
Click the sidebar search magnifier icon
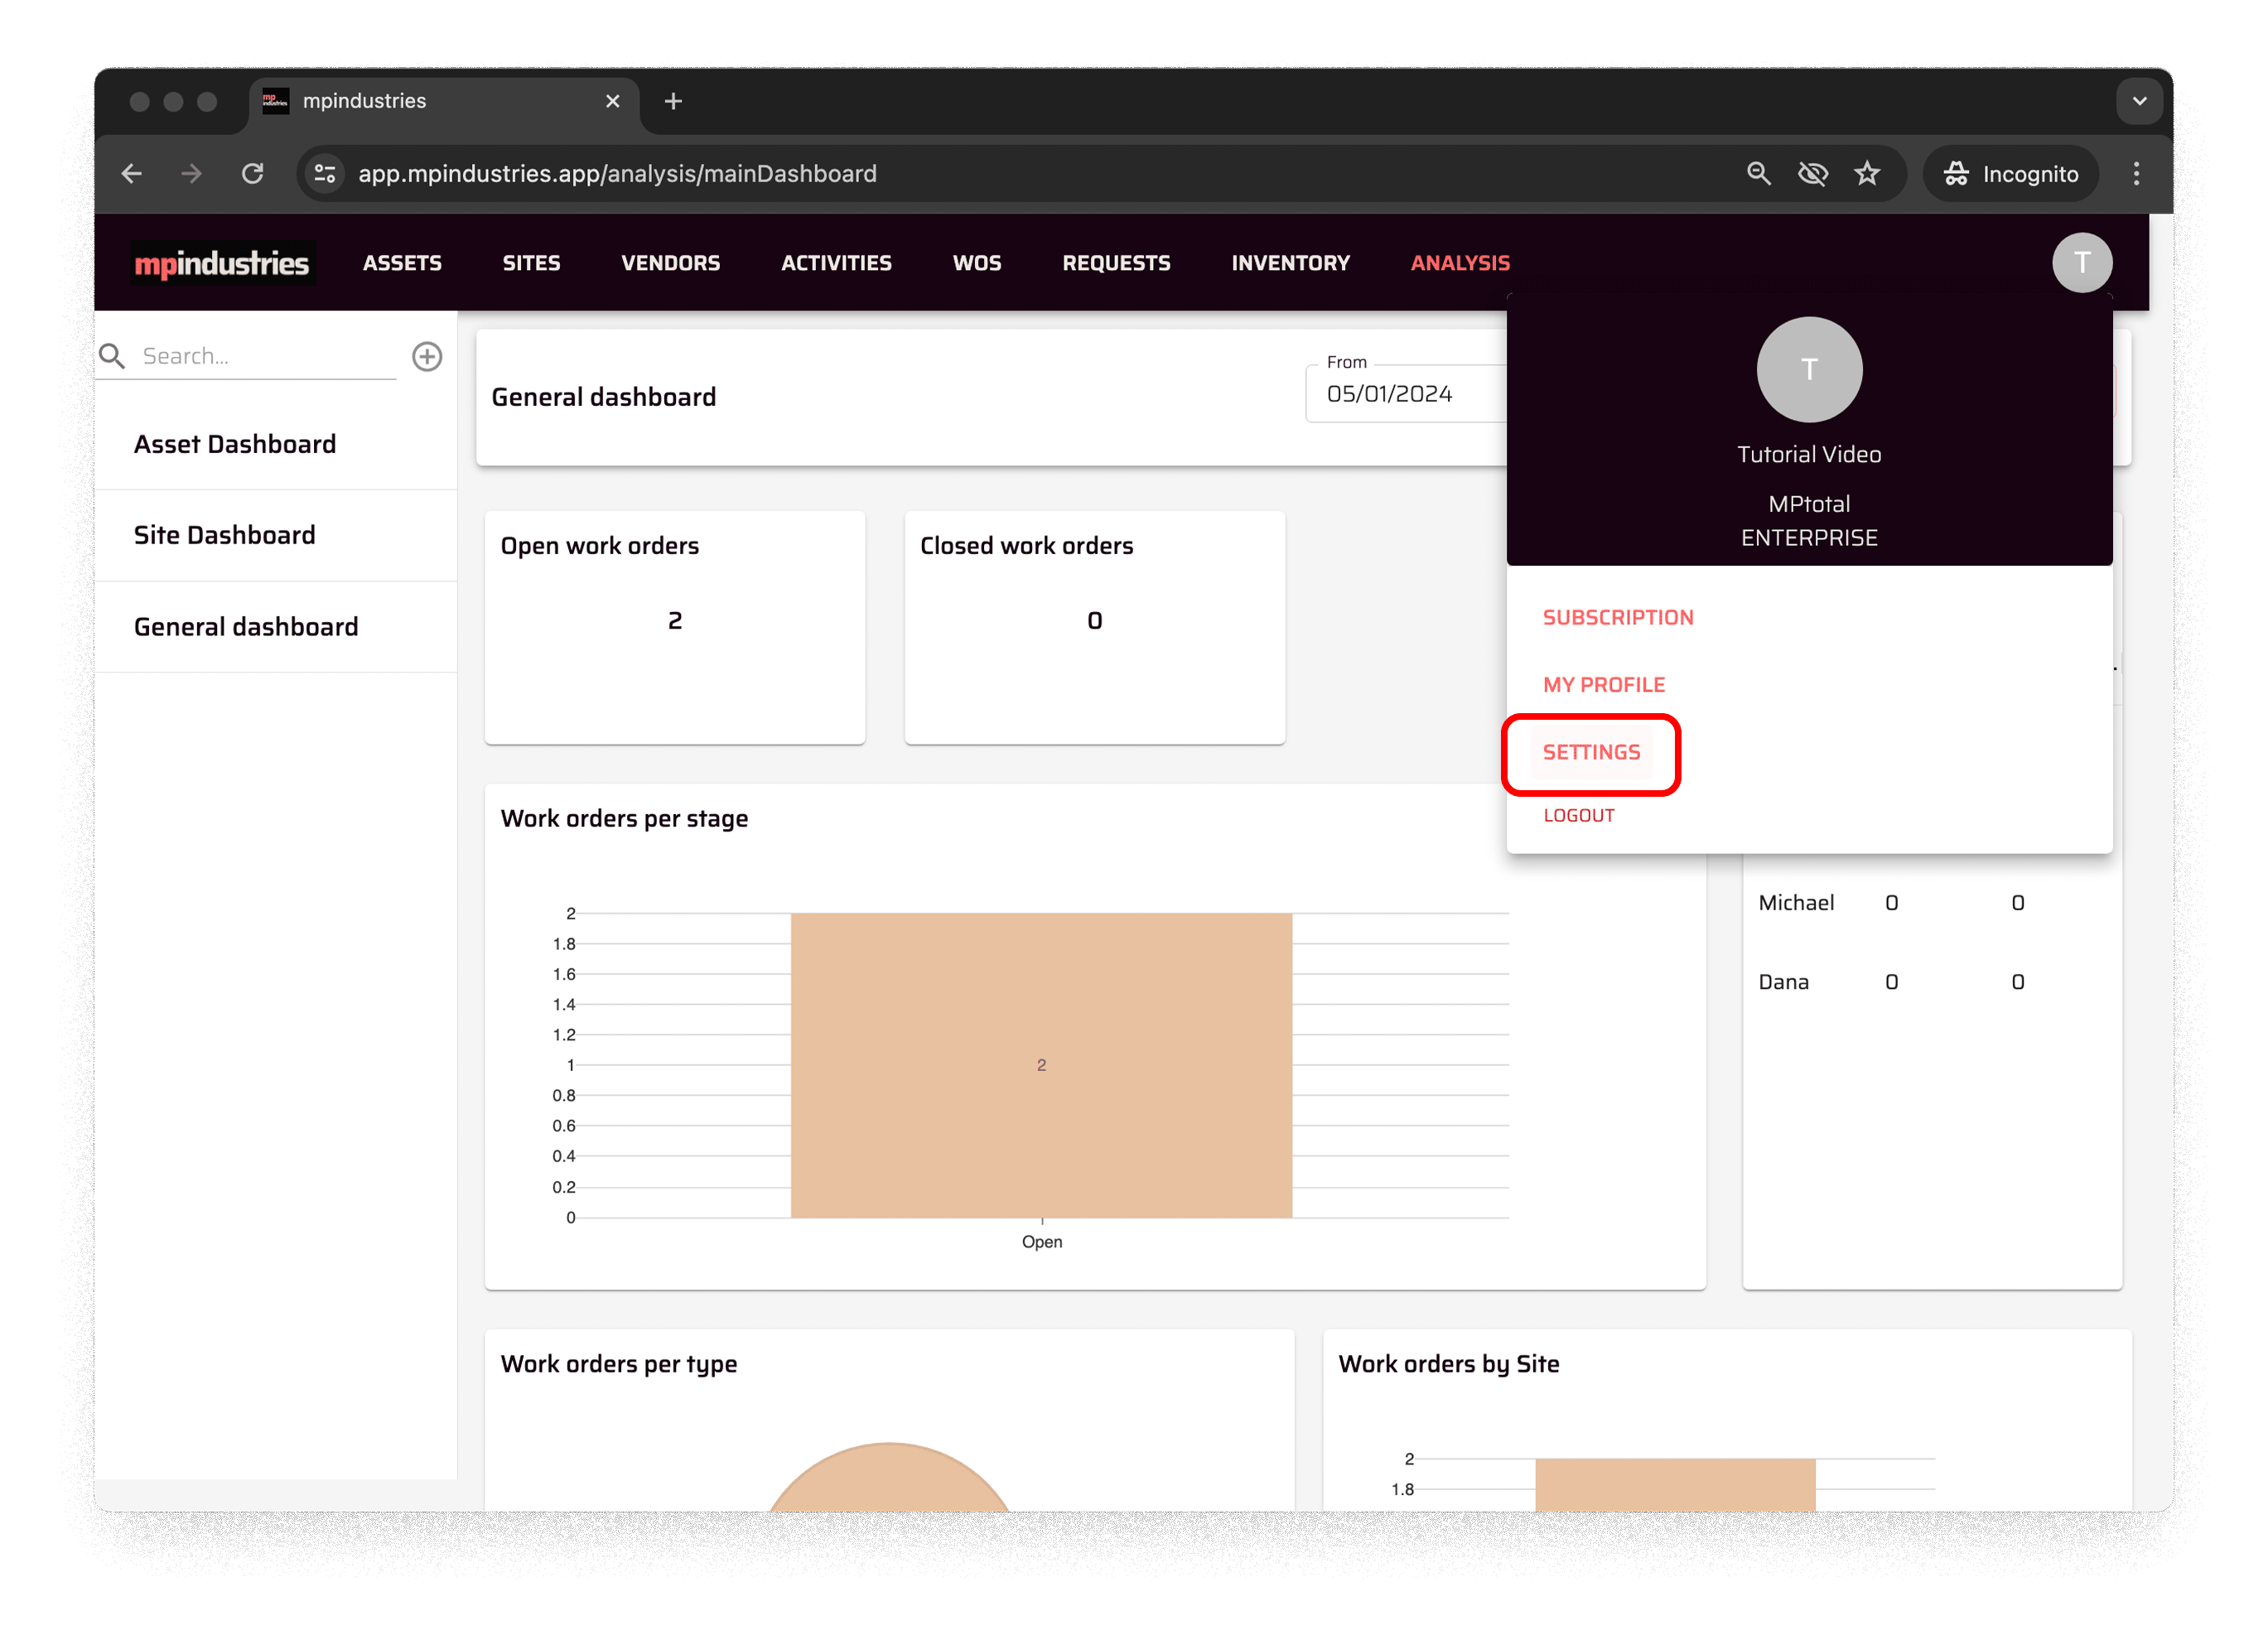pos(112,357)
